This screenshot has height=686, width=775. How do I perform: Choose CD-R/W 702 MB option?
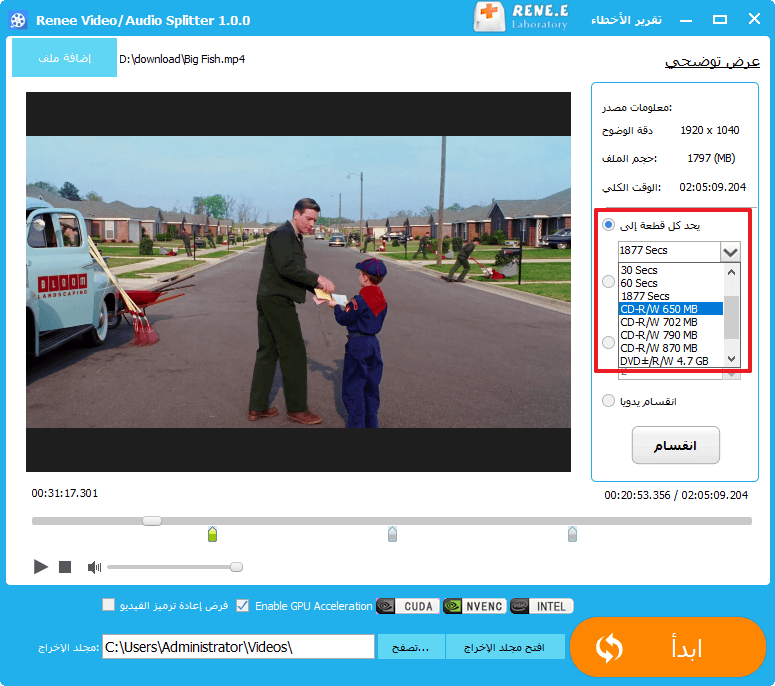click(671, 322)
